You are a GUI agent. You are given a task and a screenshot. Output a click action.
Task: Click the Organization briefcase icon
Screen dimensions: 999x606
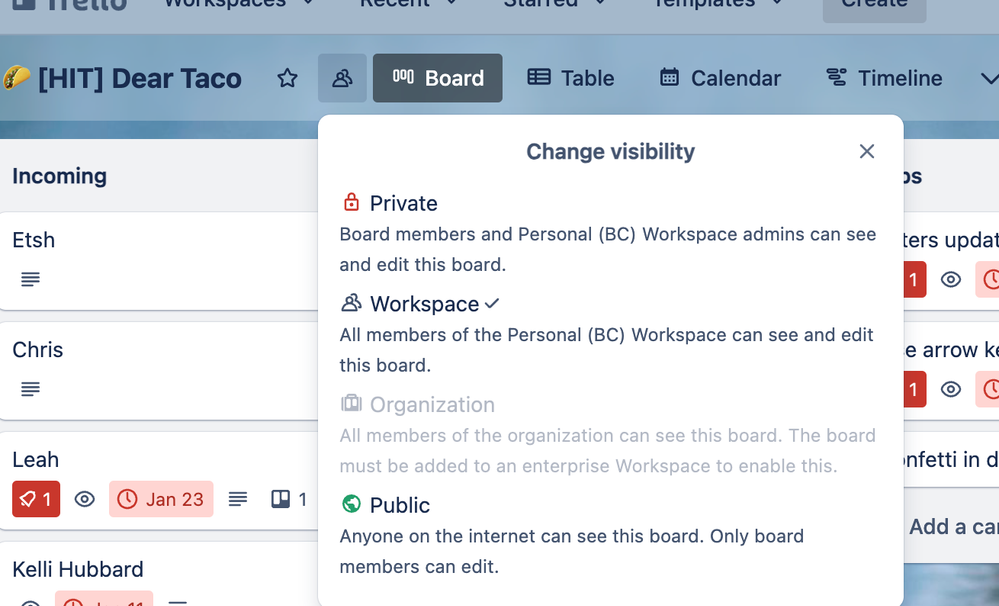pos(351,403)
